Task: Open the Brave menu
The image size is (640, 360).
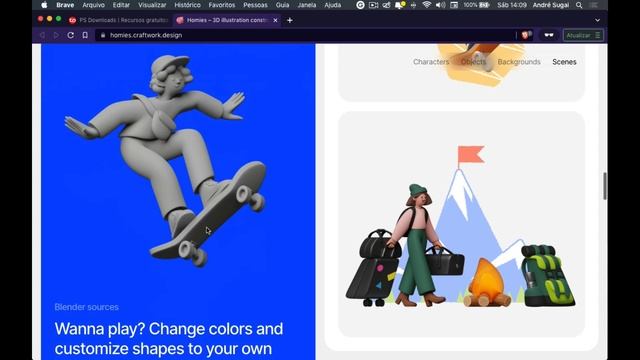Action: [x=65, y=5]
